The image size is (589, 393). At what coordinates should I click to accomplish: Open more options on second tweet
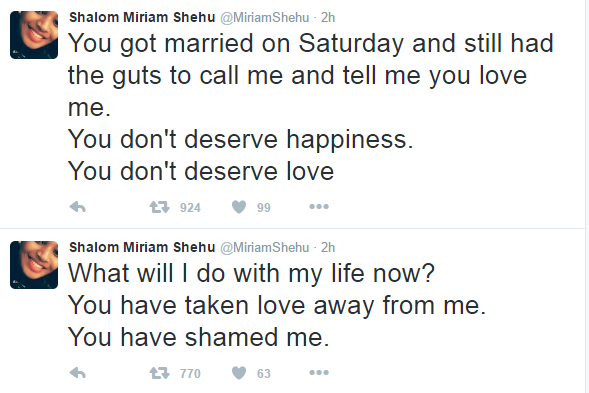pos(319,373)
